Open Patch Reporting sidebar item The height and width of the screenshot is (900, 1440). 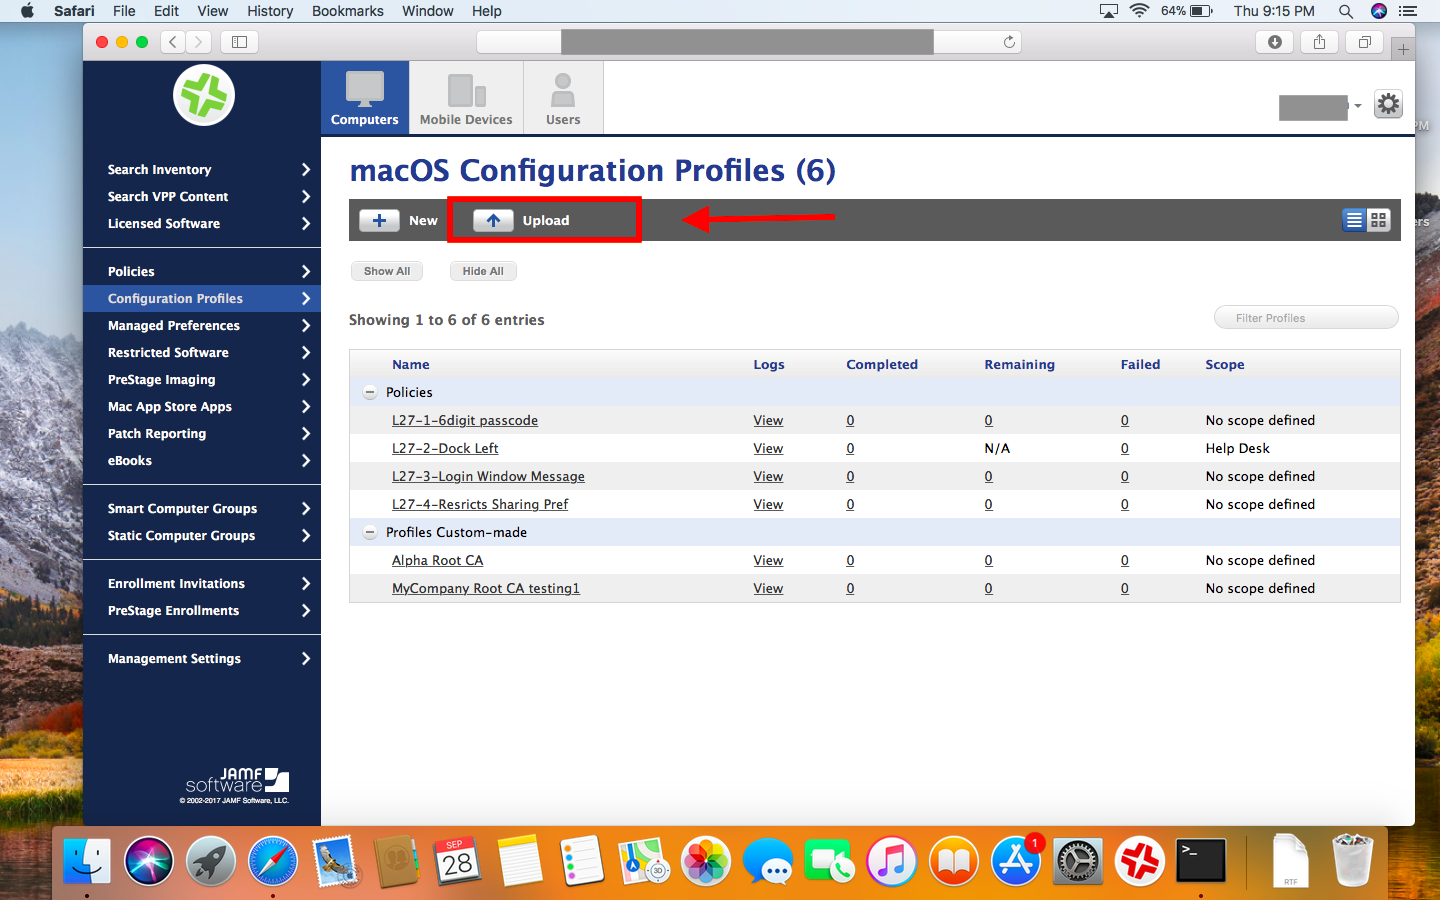coord(202,434)
